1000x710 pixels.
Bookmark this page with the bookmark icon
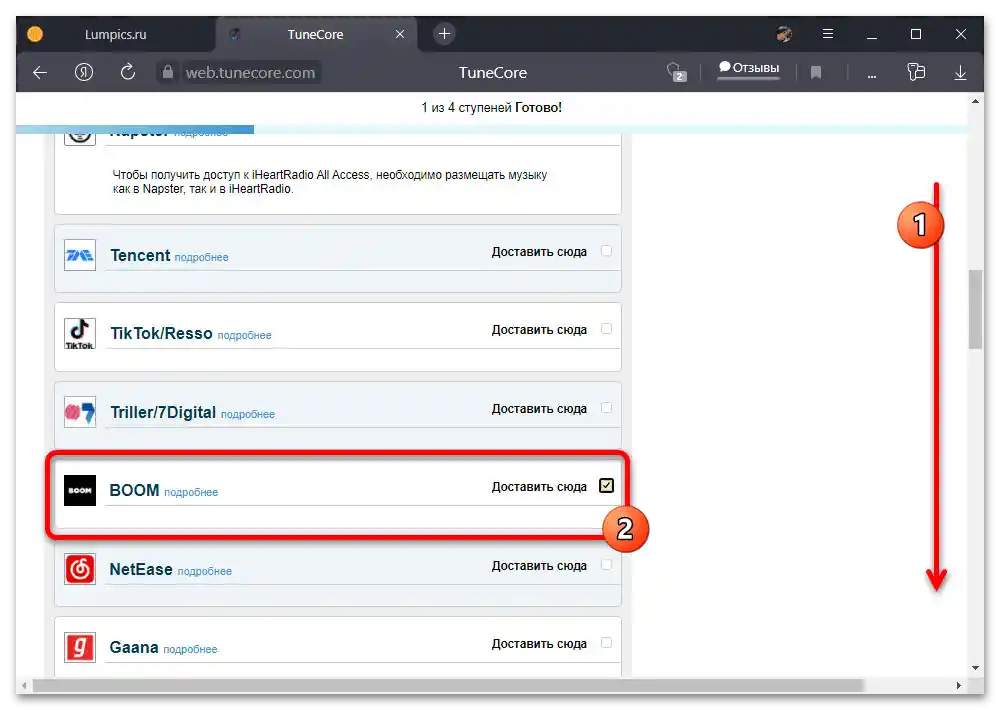click(x=816, y=73)
